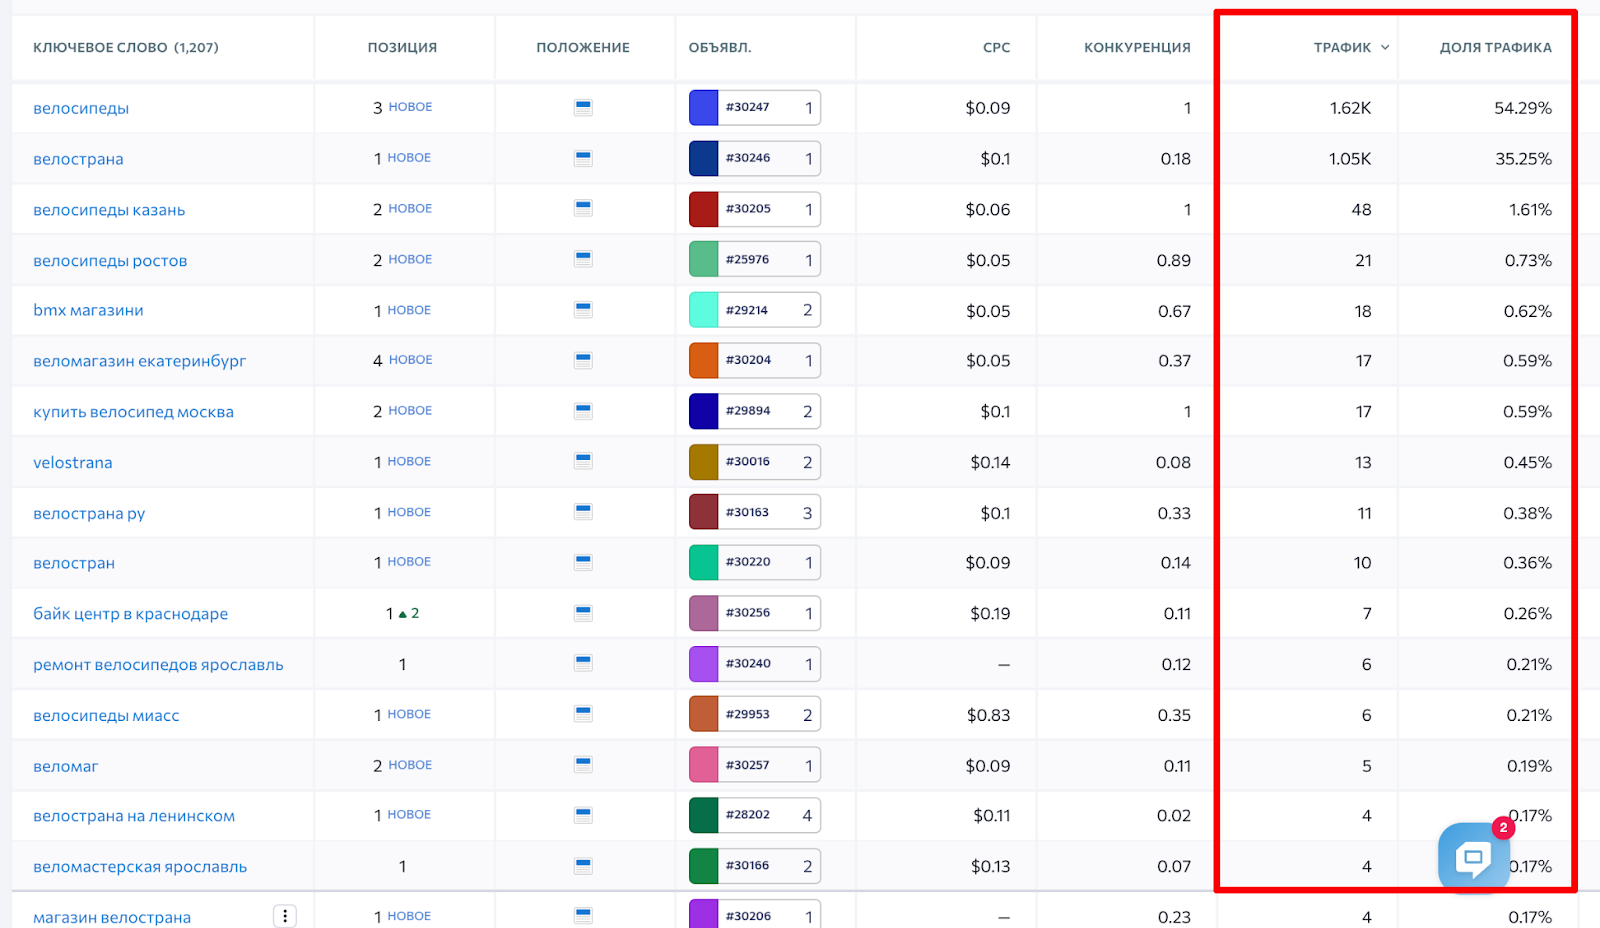Open keyword link велострана на ленинском
Image resolution: width=1600 pixels, height=928 pixels.
(x=134, y=816)
